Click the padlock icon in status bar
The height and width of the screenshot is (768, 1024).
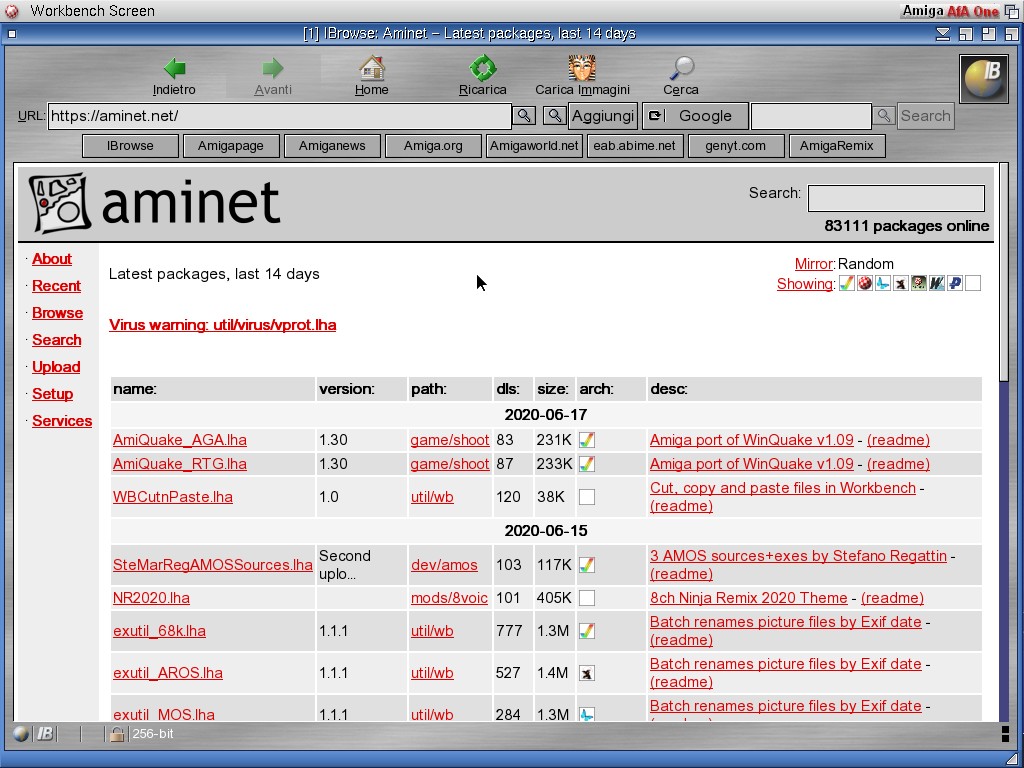click(117, 734)
